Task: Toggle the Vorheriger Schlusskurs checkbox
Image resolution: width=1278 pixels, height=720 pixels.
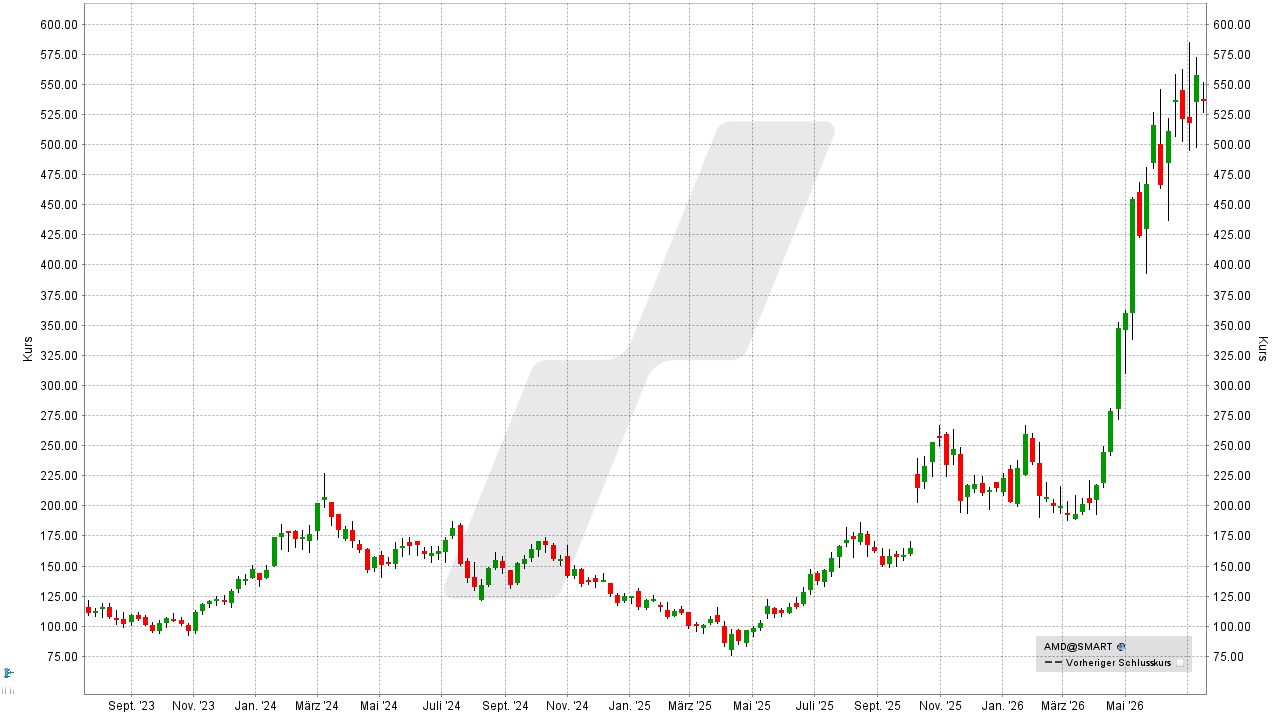Action: tap(1180, 663)
